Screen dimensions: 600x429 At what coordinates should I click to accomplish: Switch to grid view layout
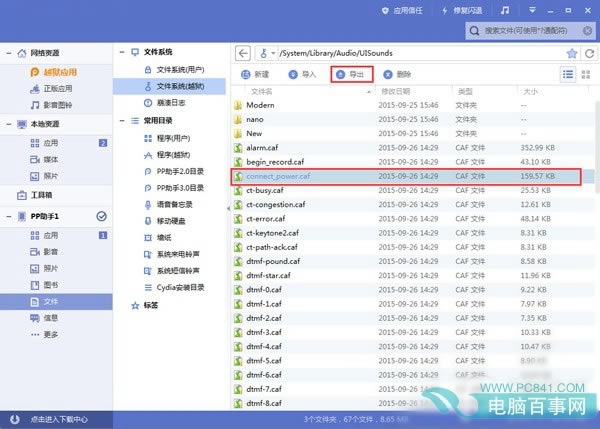pyautogui.click(x=586, y=74)
